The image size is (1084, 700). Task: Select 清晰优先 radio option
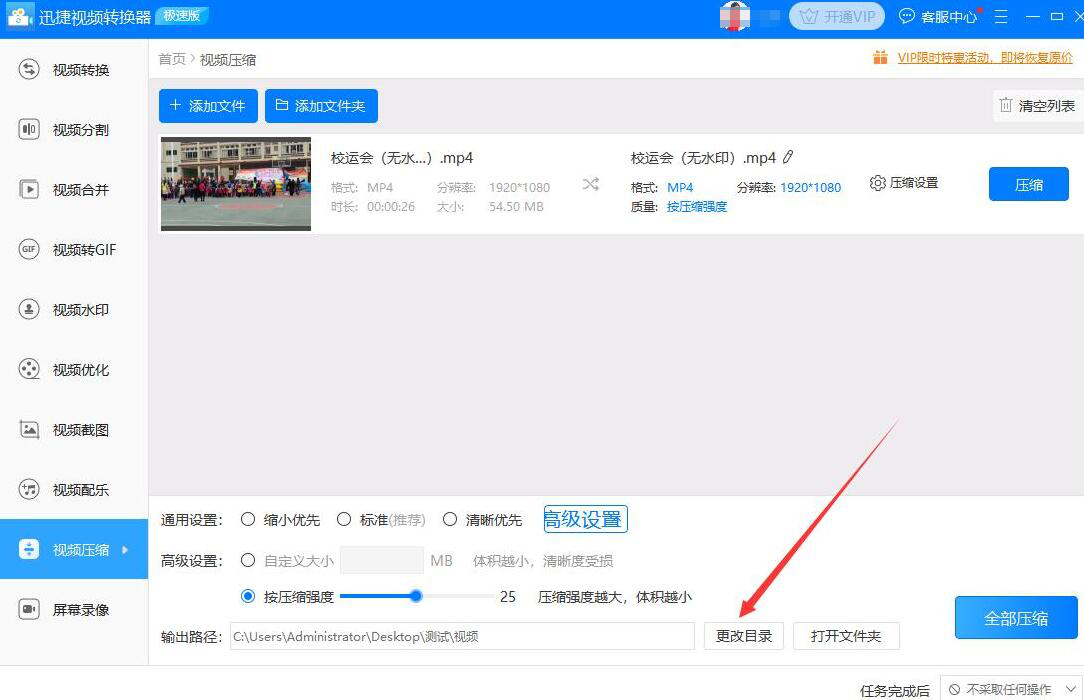483,520
